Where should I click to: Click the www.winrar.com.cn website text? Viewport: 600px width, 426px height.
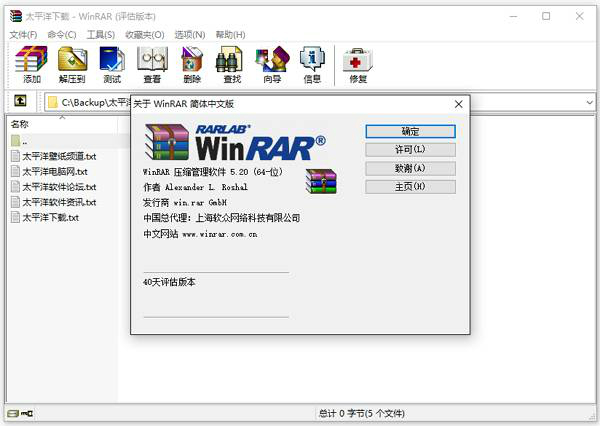pos(219,234)
